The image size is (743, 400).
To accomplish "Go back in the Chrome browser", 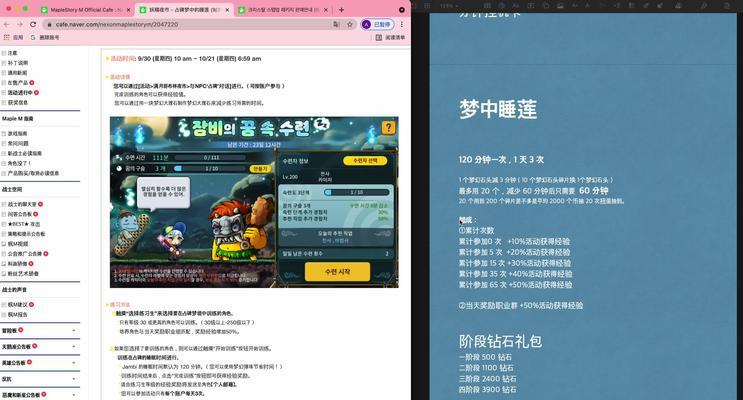I will pos(7,24).
